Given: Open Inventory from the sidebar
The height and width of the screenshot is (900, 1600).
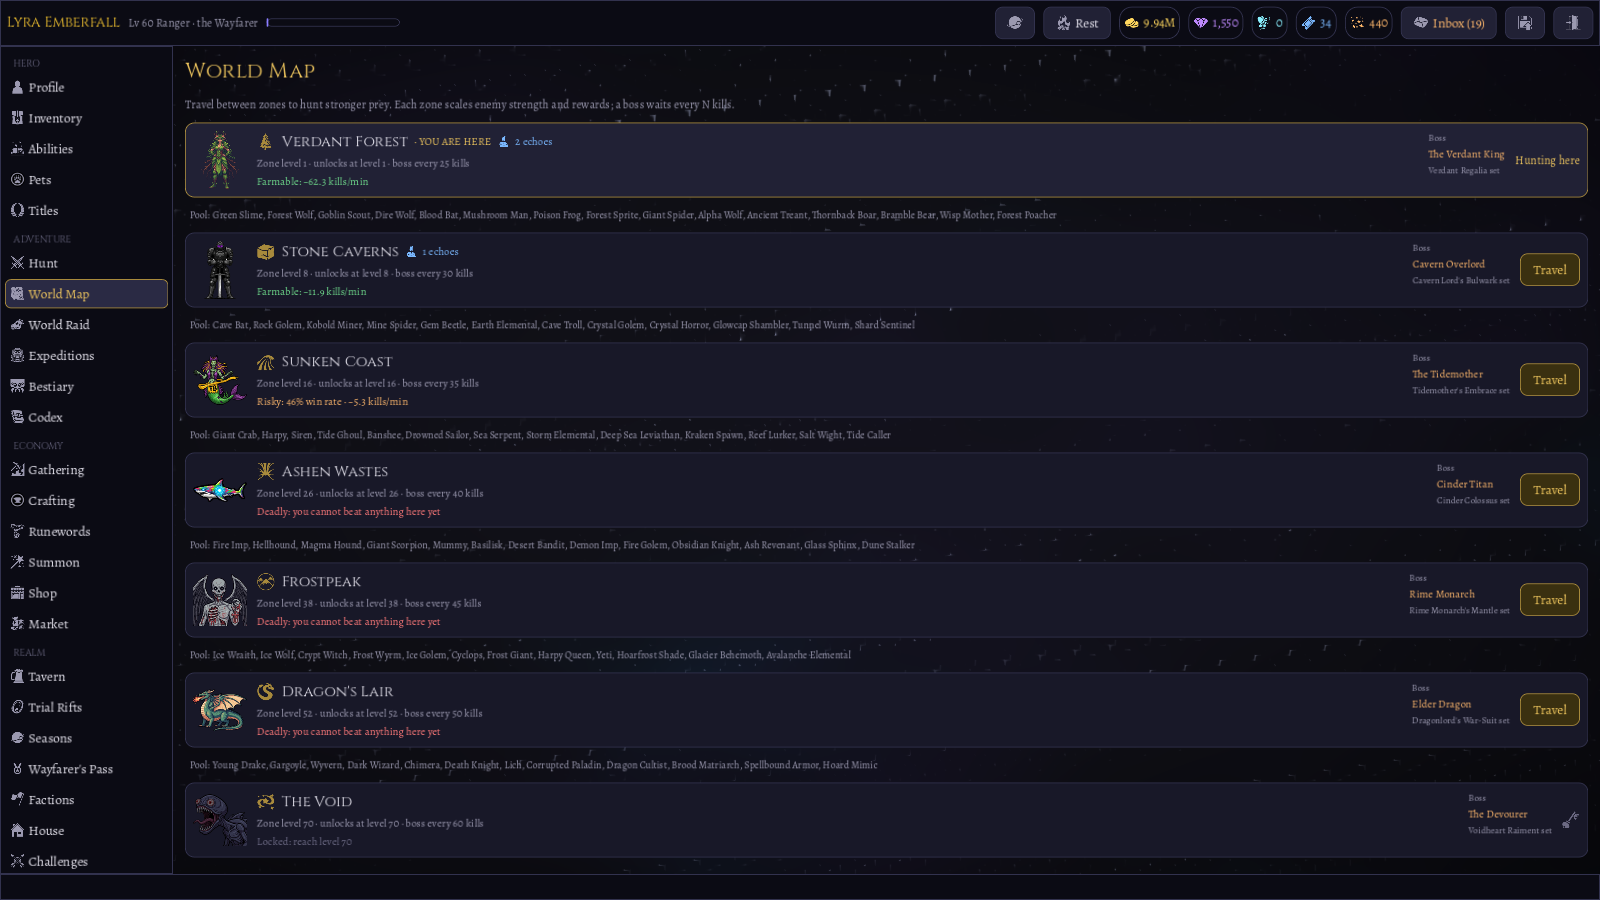Looking at the screenshot, I should pos(86,118).
